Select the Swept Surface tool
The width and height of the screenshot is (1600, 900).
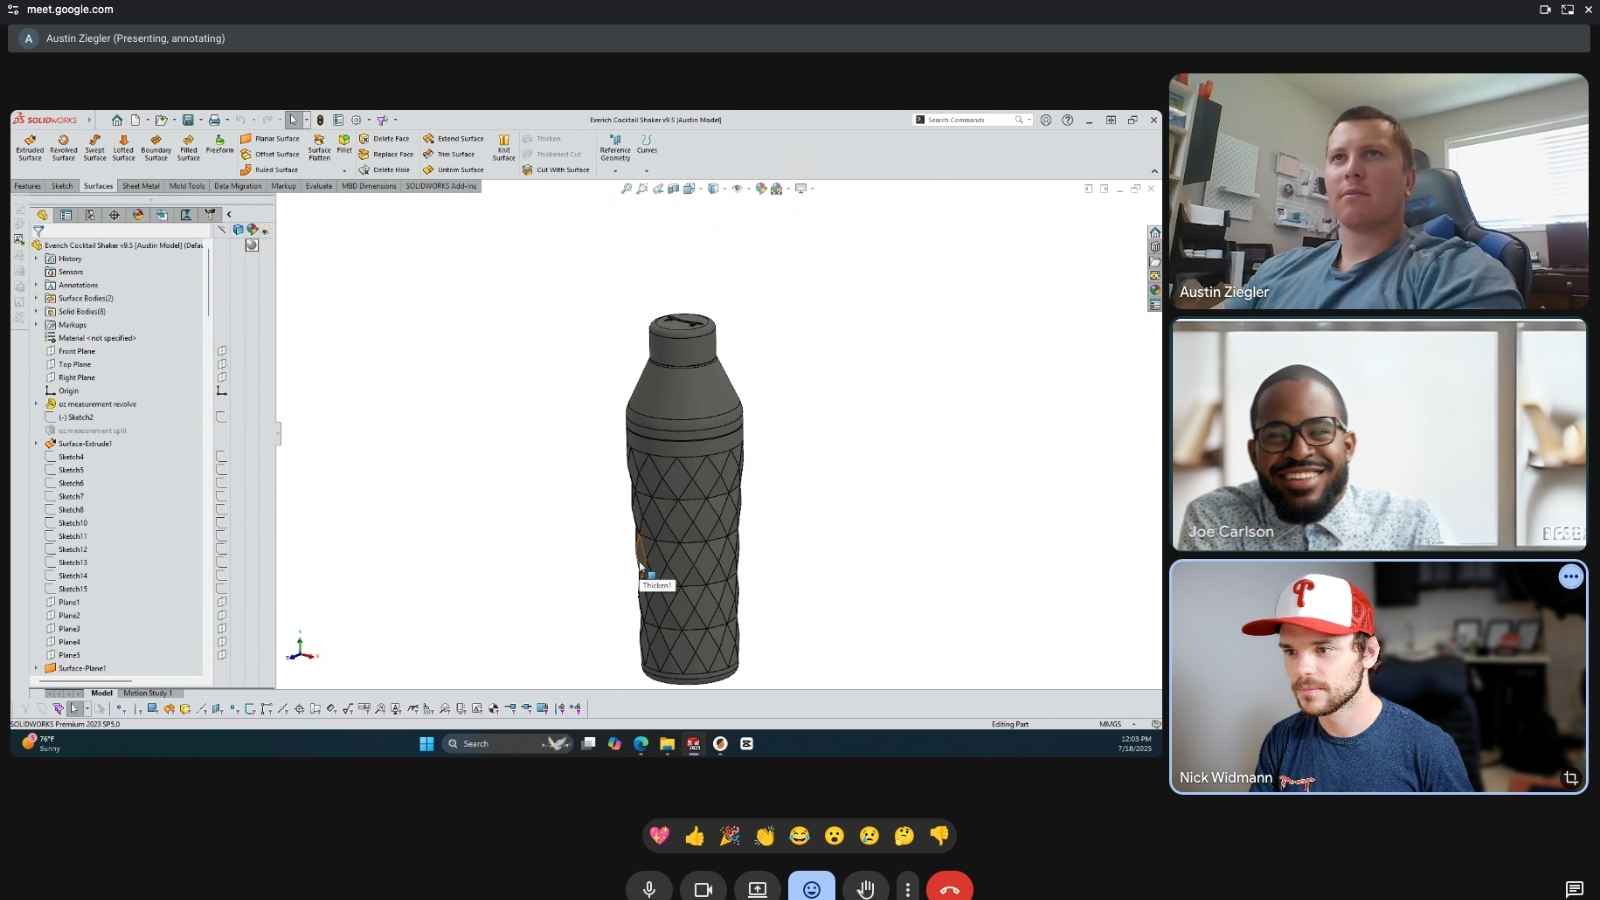[x=95, y=147]
